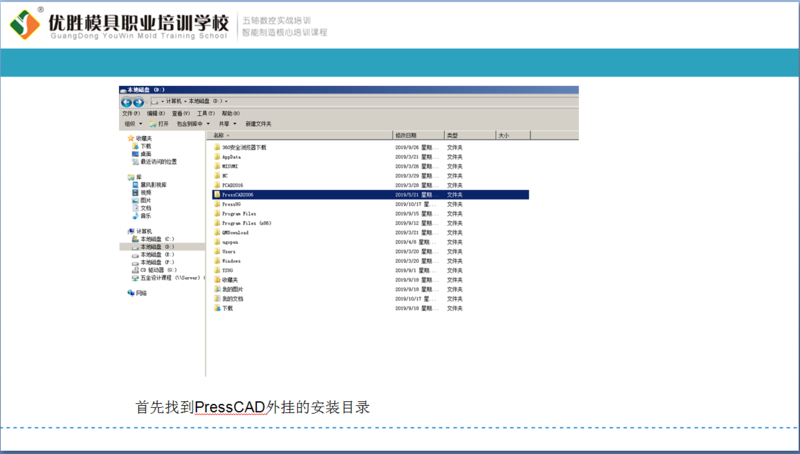Viewport: 800px width, 454px height.
Task: Click the 文件夹 type in YSUG row
Action: pyautogui.click(x=455, y=270)
